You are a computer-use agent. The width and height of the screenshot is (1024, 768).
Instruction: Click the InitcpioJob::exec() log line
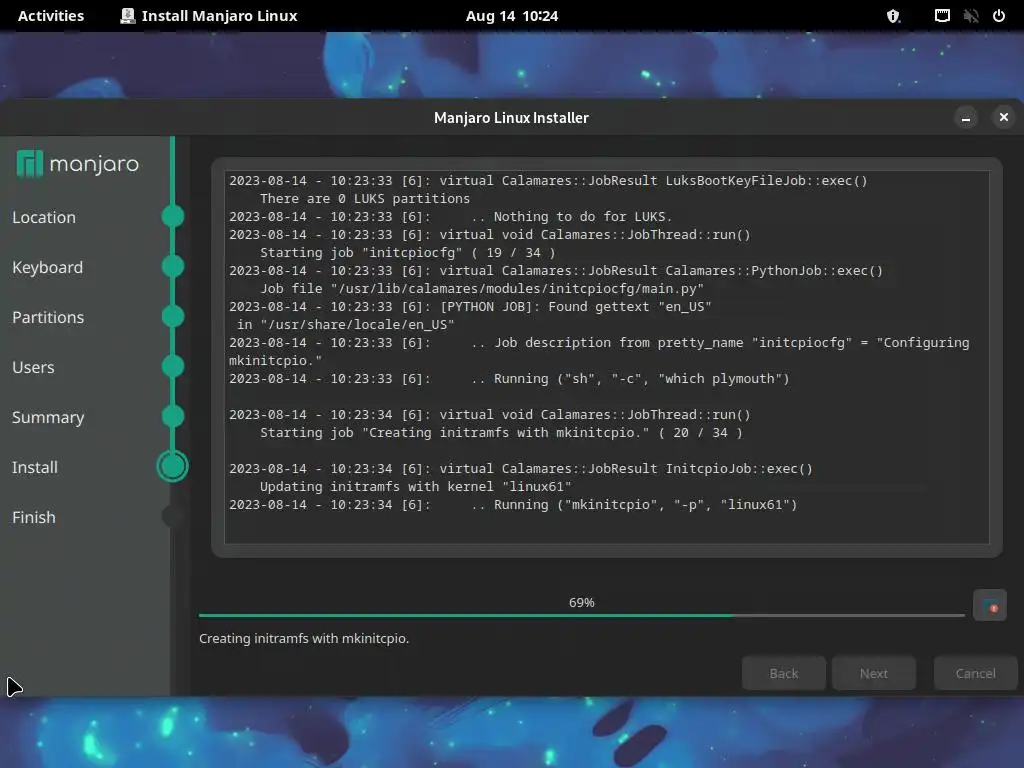click(520, 469)
